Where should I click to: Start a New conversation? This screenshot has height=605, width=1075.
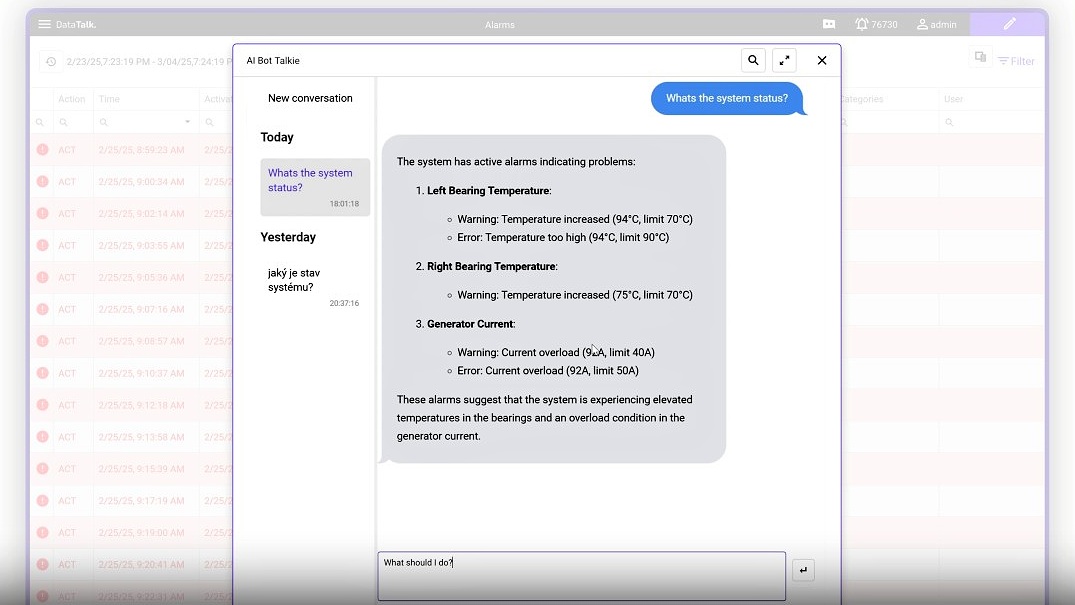[310, 97]
